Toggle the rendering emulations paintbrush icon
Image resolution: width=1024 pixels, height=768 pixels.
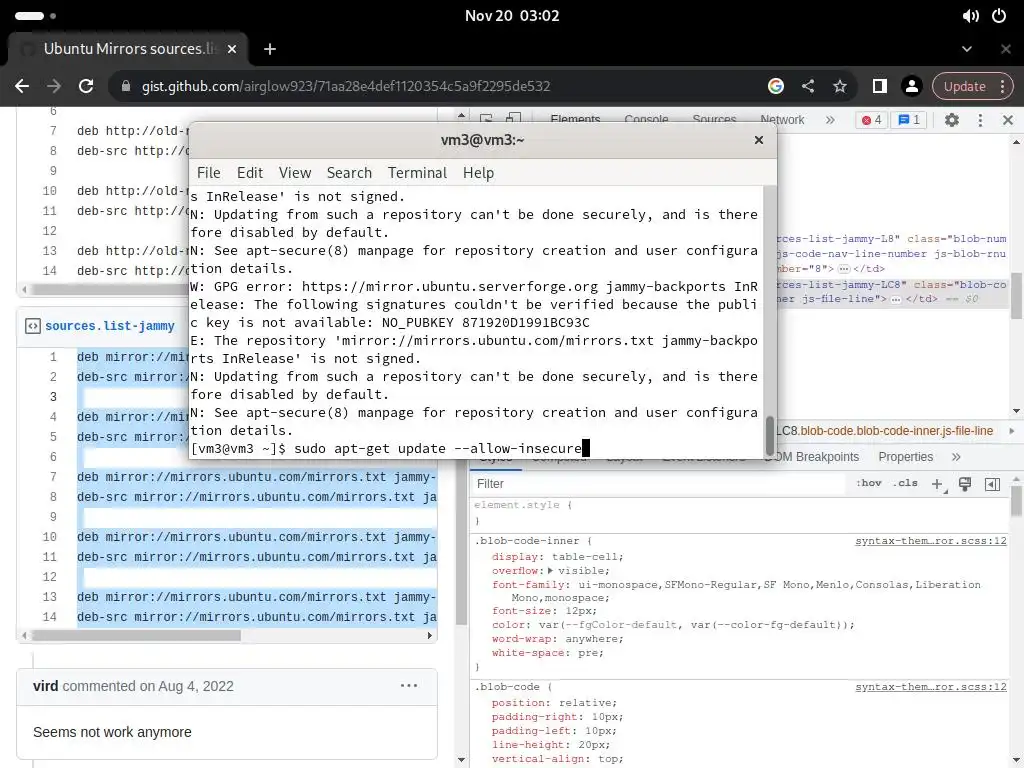tap(965, 484)
